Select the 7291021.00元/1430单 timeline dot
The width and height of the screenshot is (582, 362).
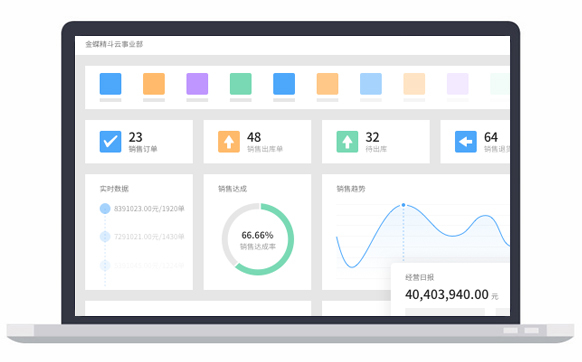tap(105, 237)
